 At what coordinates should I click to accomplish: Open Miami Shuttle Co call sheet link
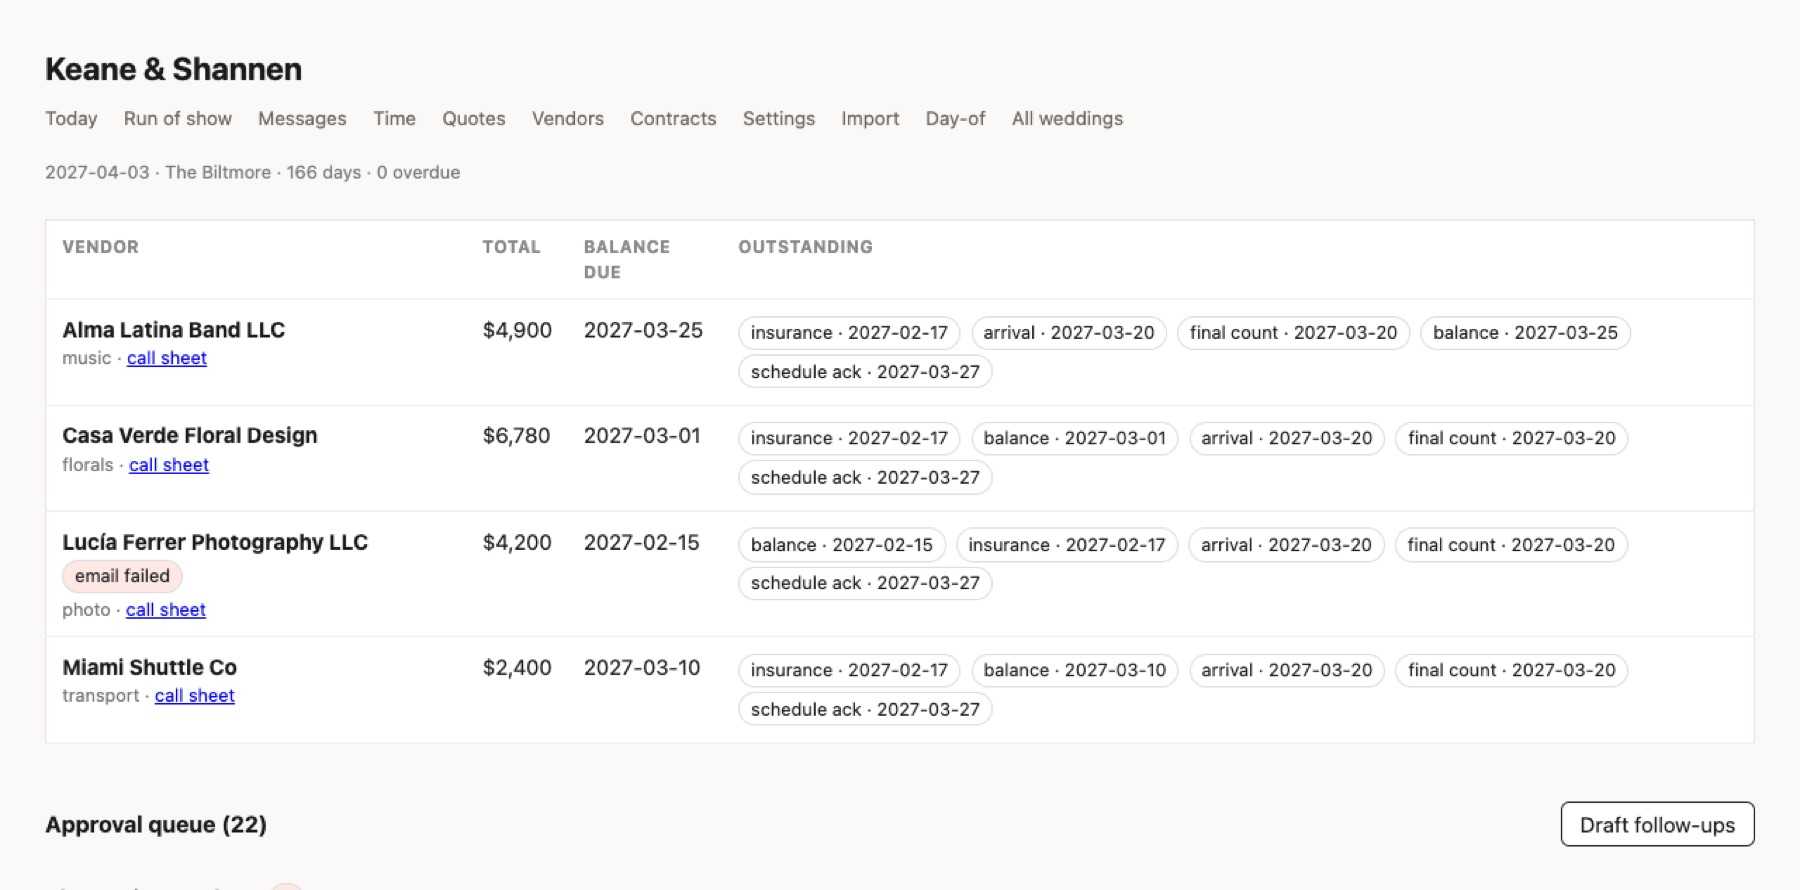195,696
